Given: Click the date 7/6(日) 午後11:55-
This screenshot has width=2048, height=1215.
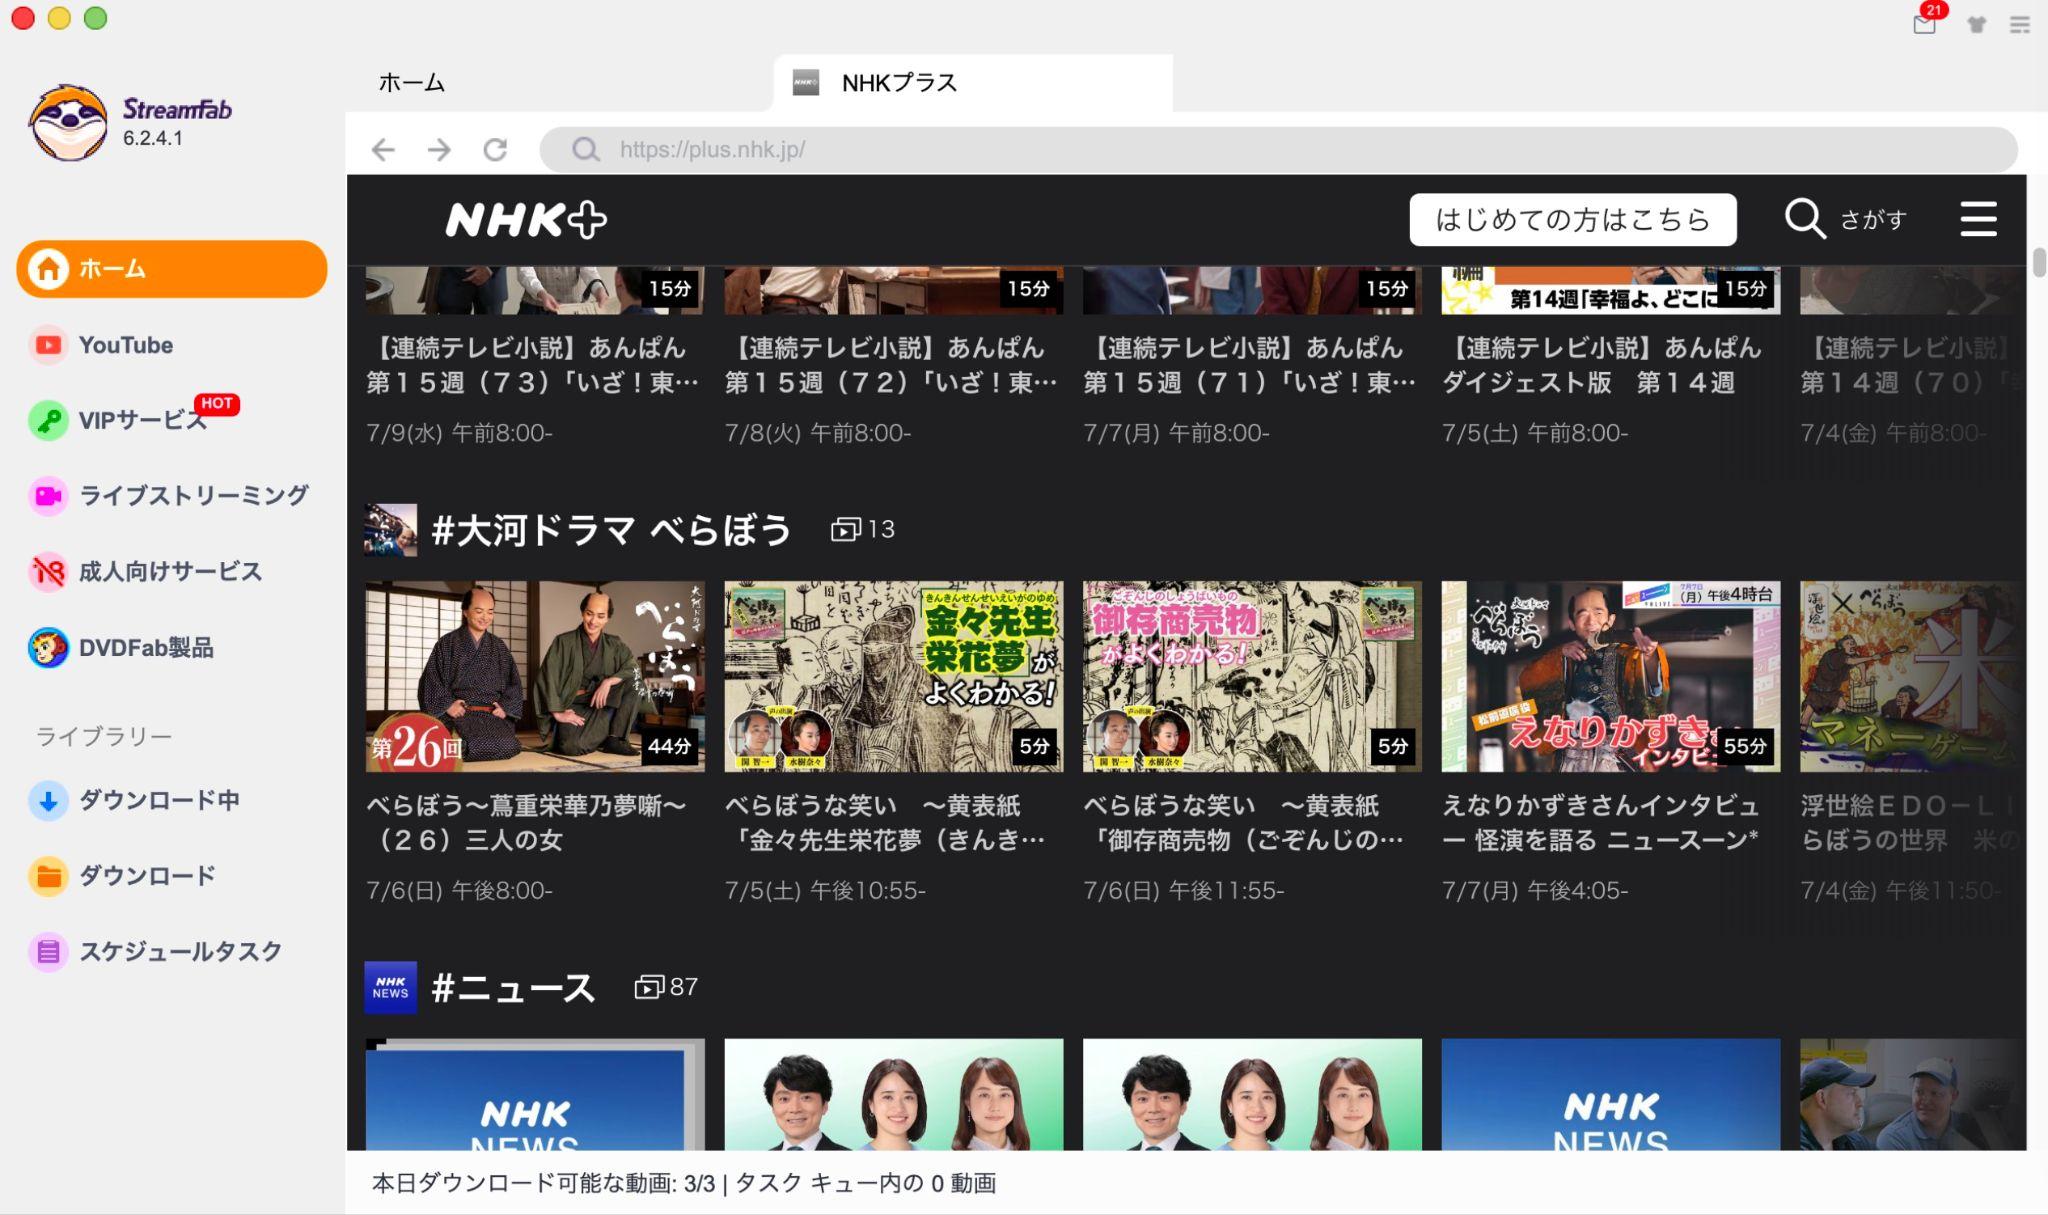Looking at the screenshot, I should 1184,890.
